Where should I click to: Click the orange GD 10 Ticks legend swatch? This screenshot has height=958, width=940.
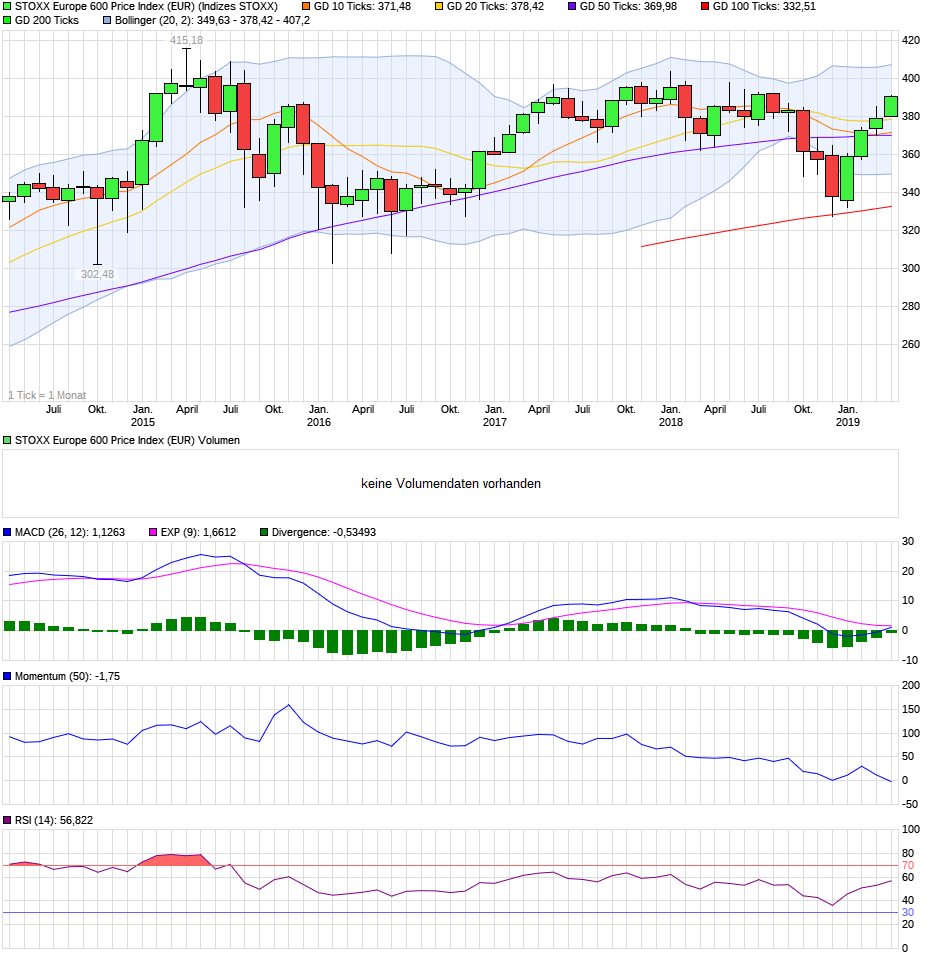tap(306, 7)
